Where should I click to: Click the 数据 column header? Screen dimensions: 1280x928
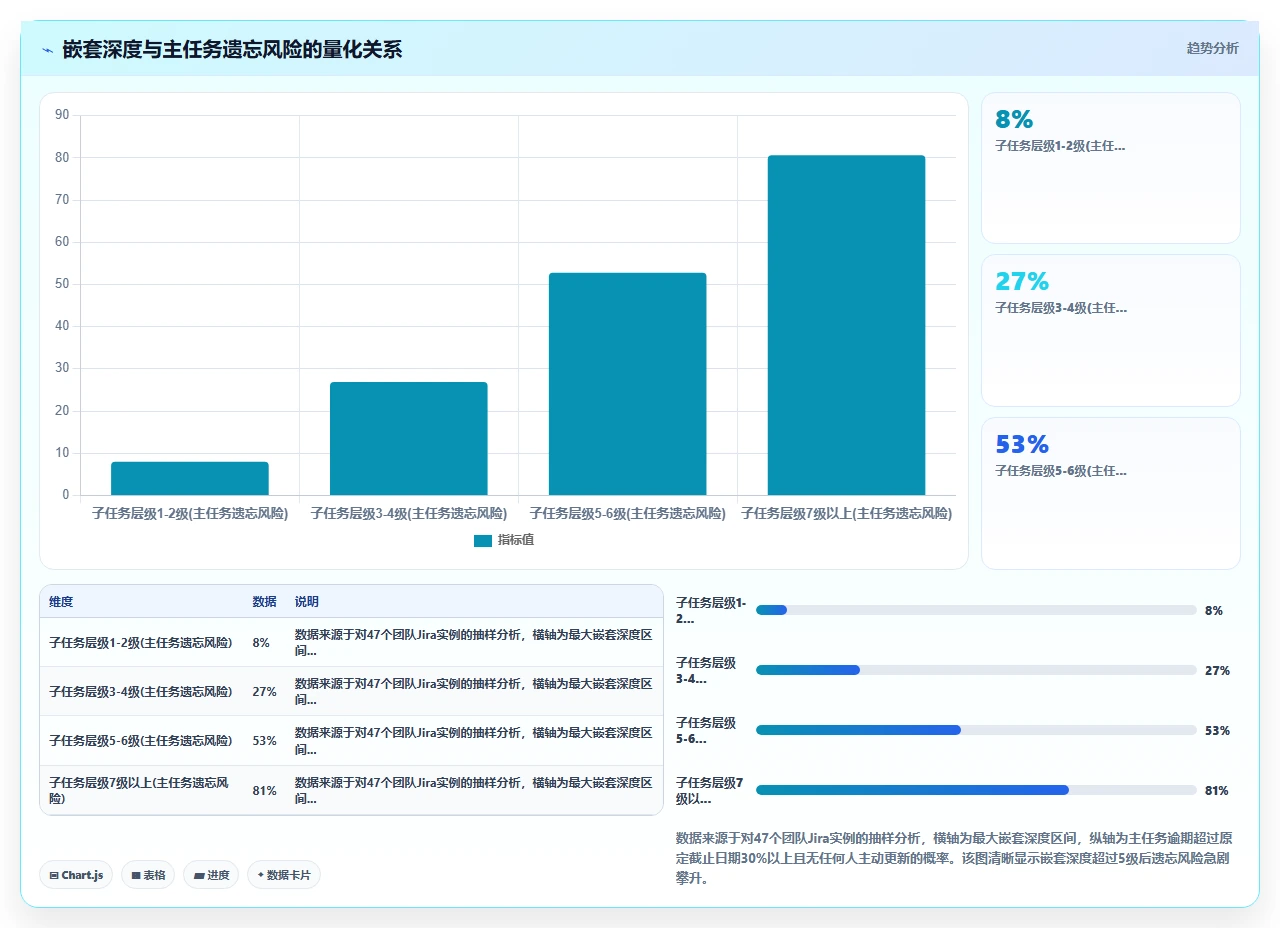click(264, 602)
